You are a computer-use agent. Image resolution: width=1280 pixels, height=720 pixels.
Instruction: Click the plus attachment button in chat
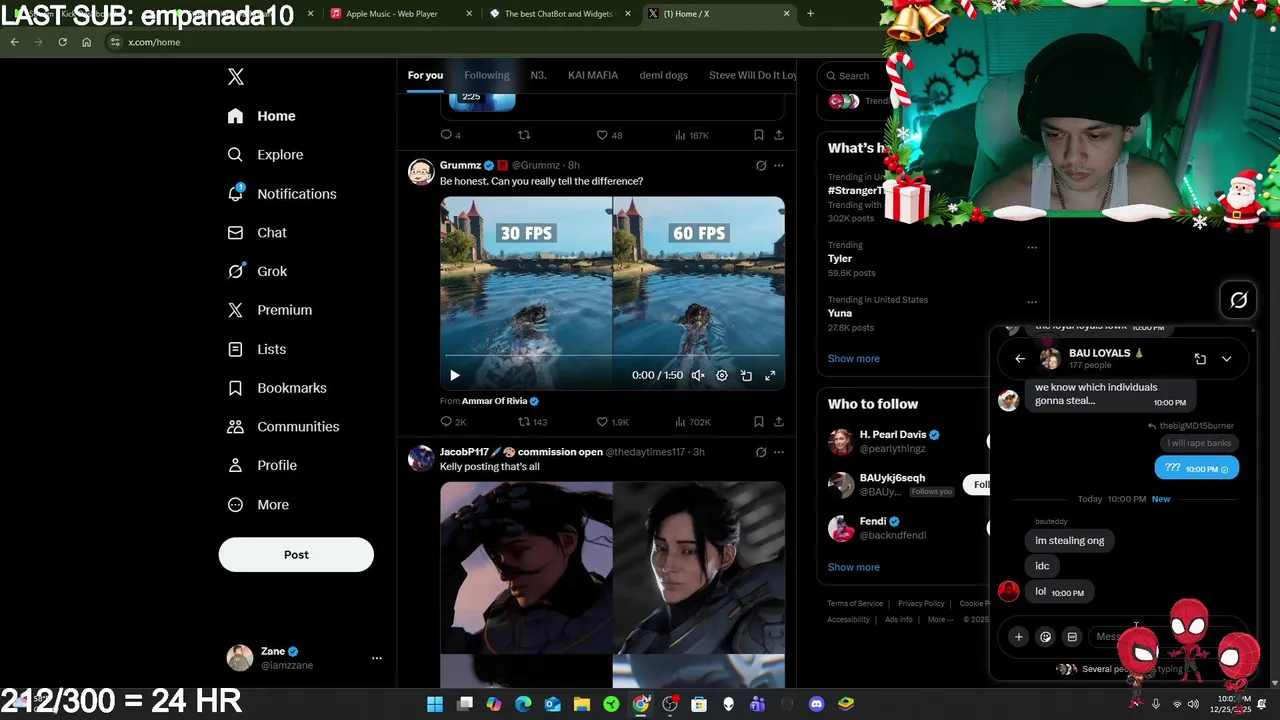click(1018, 637)
